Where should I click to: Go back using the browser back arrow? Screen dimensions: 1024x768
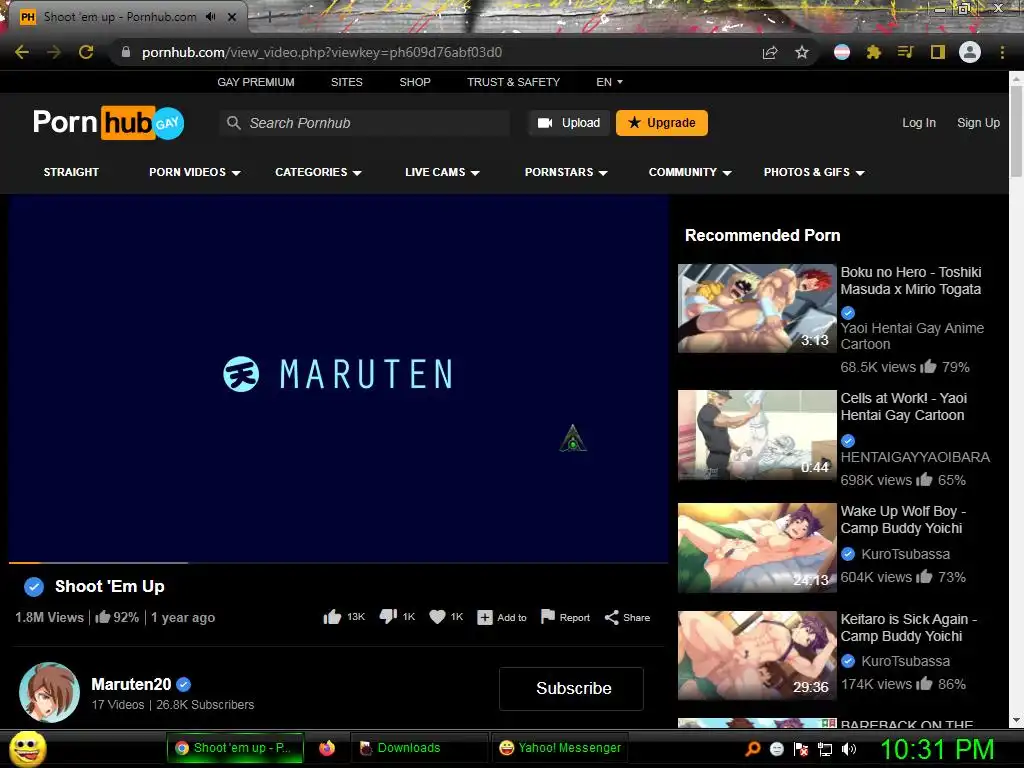click(22, 52)
